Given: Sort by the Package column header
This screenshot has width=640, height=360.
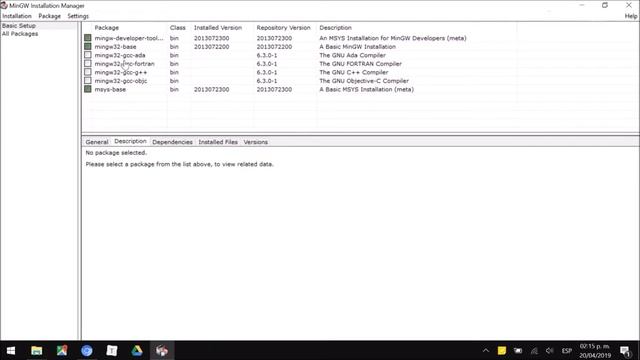Looking at the screenshot, I should tap(107, 28).
